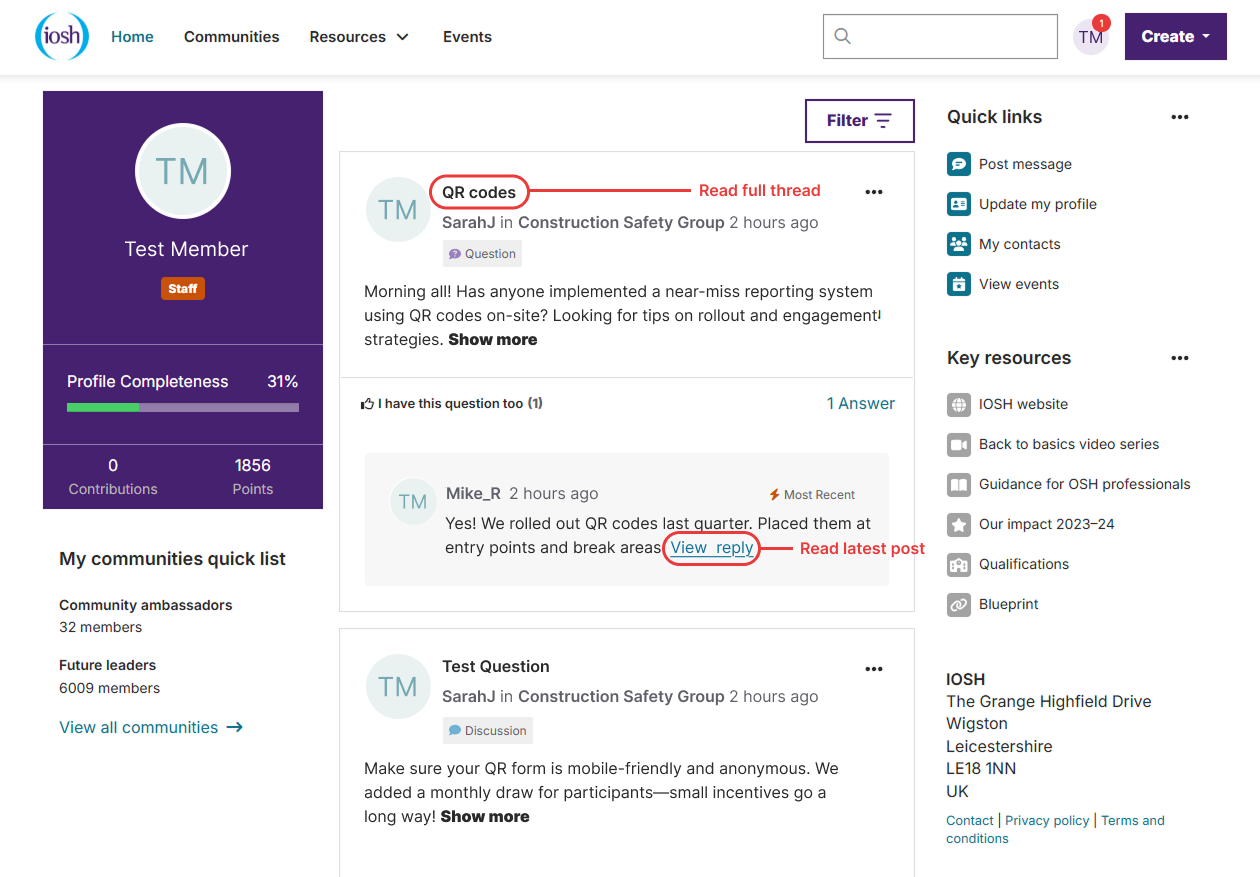Open Guidance for OSH professionals icon
This screenshot has width=1260, height=877.
(958, 484)
